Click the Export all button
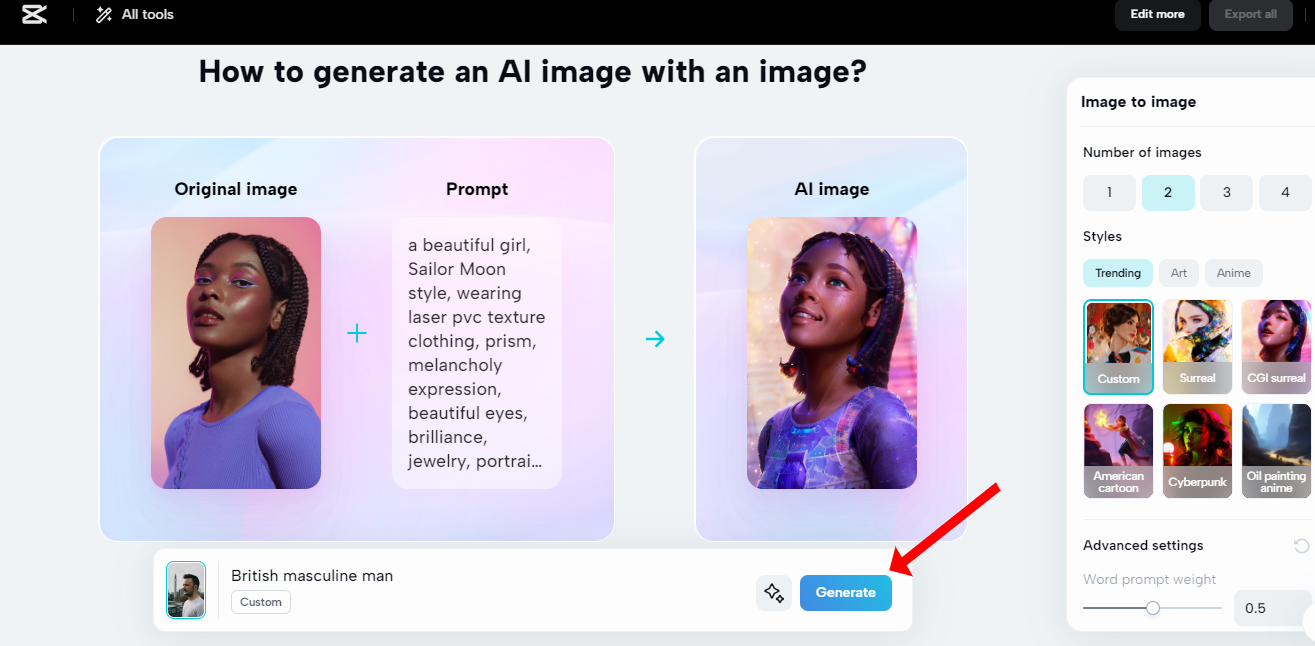This screenshot has width=1315, height=646. (1250, 15)
